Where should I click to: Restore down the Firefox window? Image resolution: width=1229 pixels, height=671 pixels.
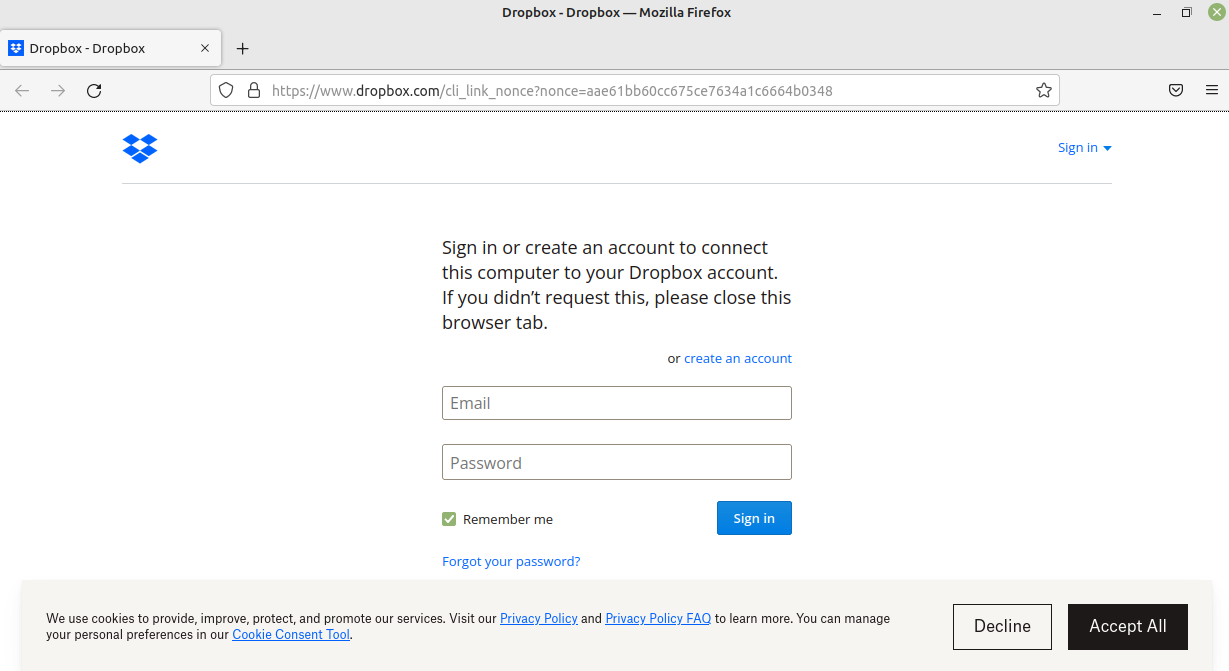point(1186,12)
